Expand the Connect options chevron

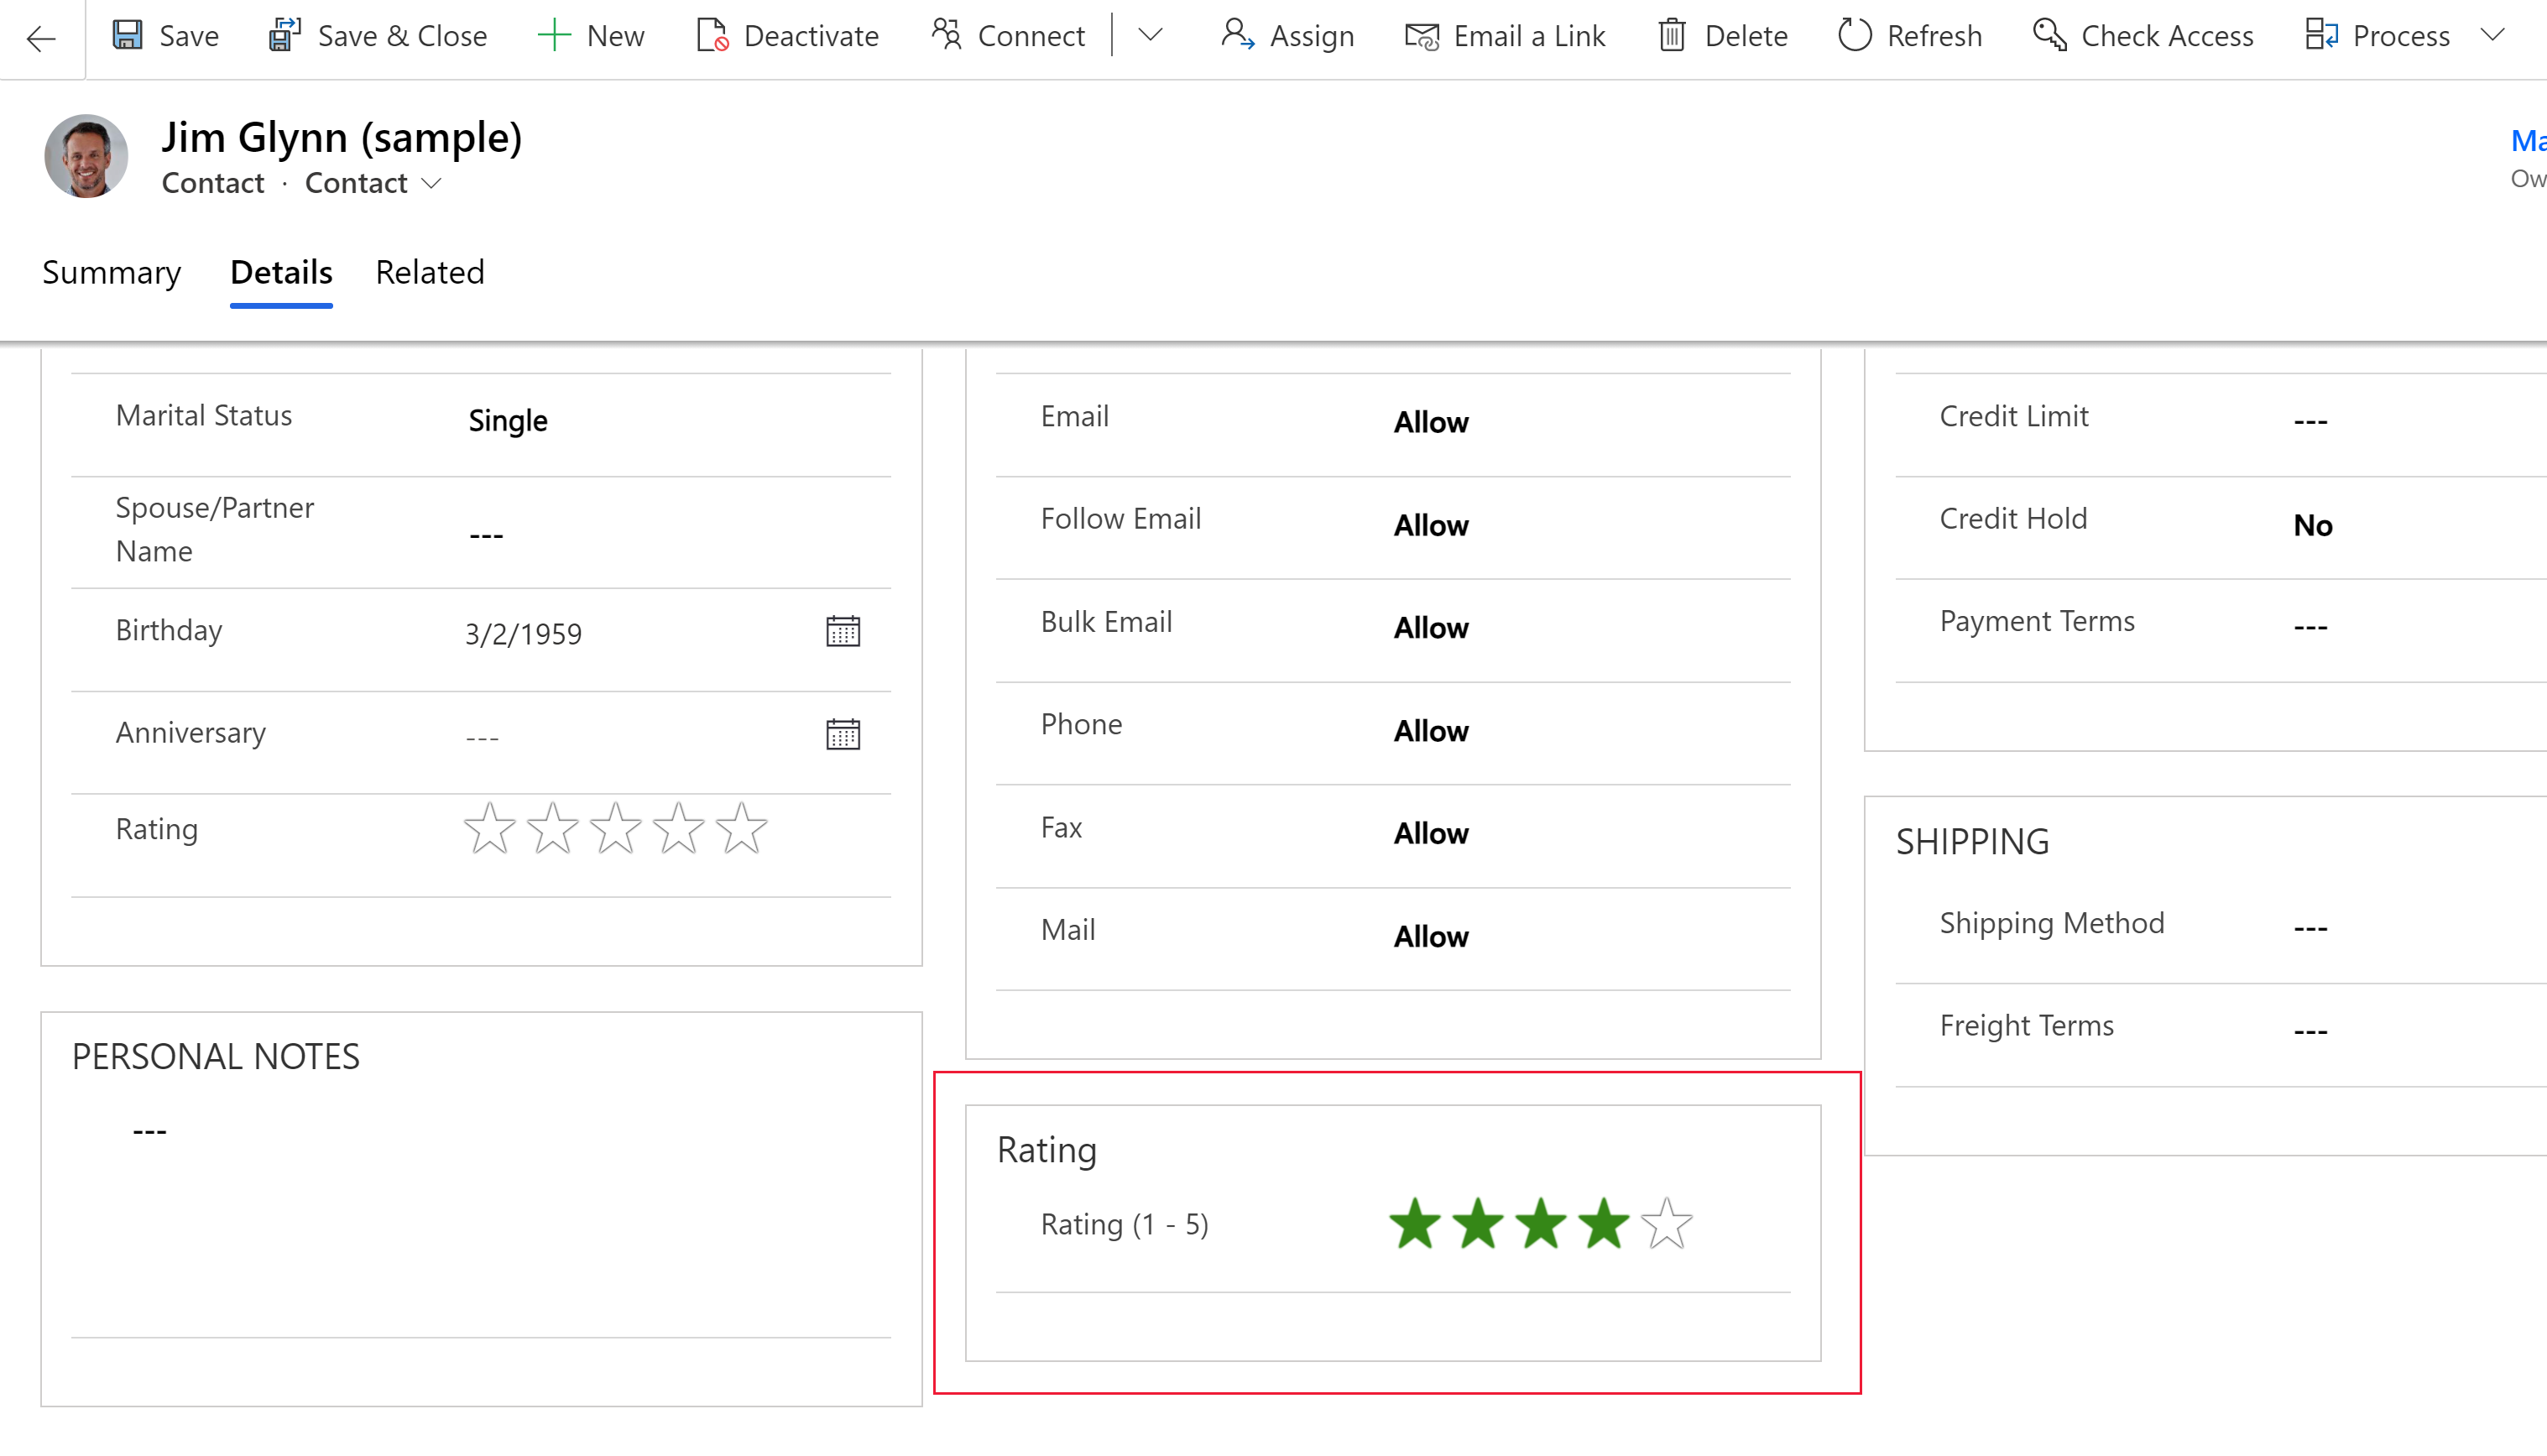1150,37
